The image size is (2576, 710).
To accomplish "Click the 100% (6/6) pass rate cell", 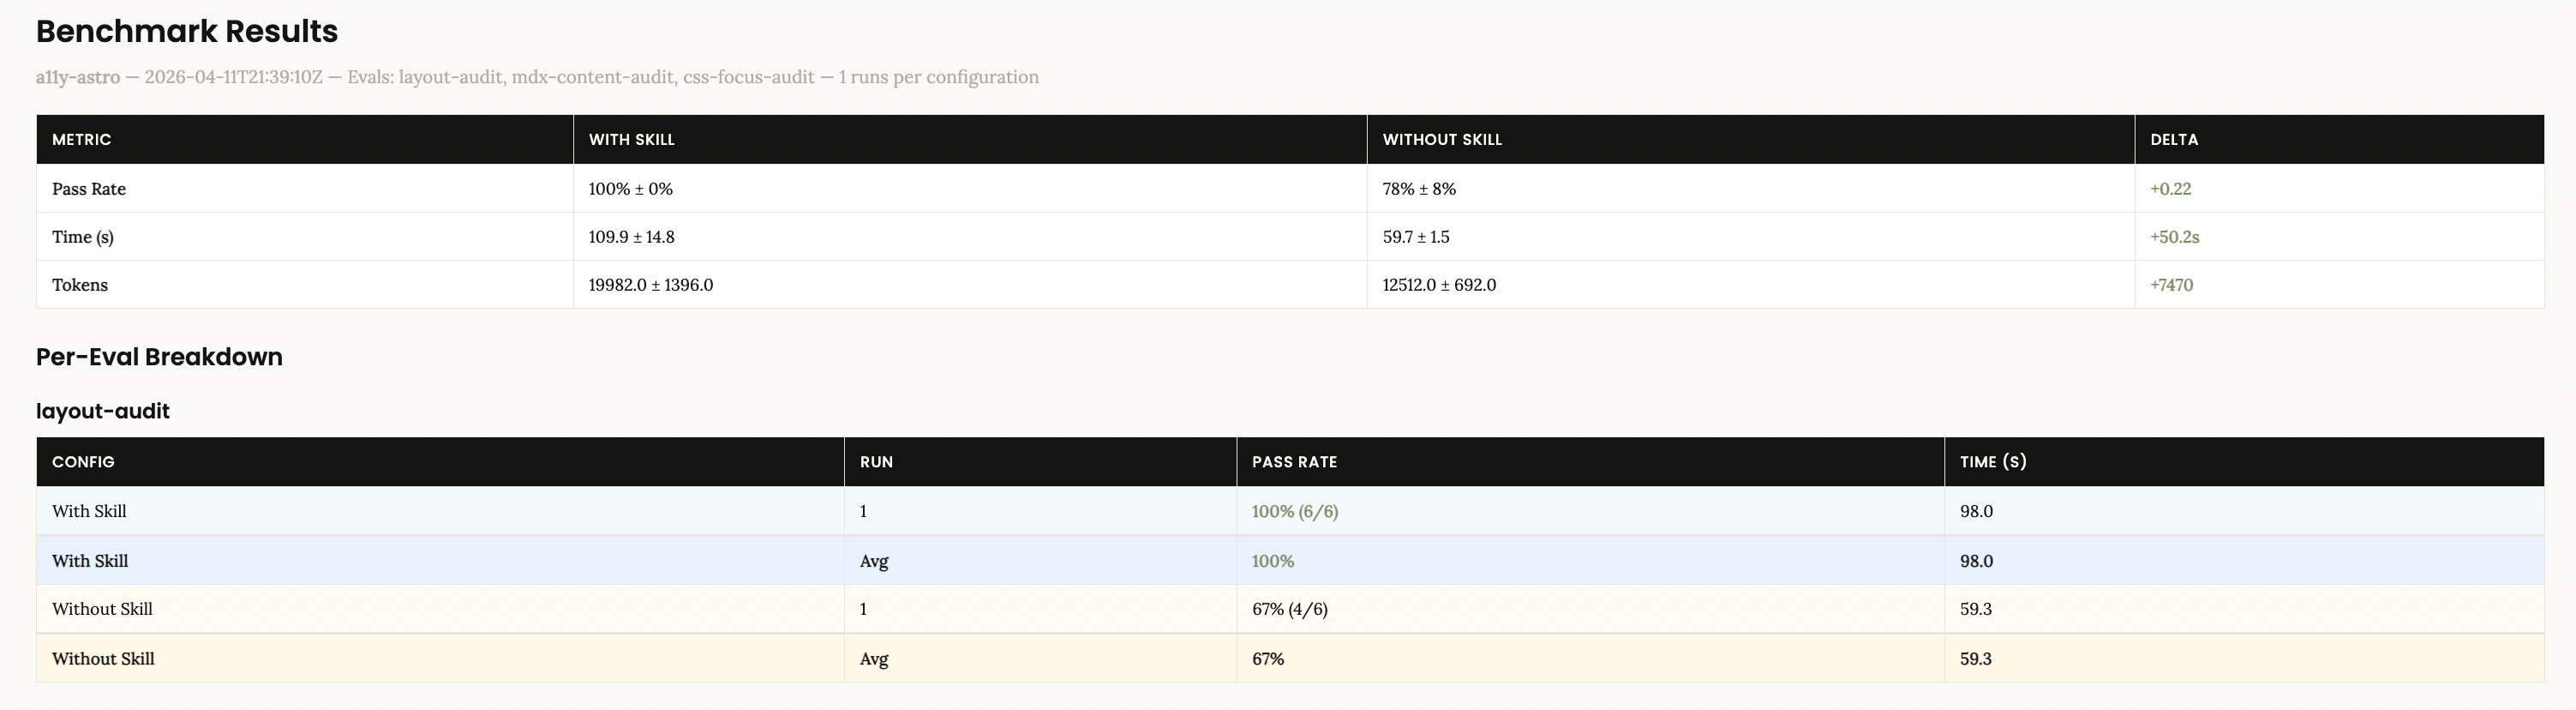I will (1590, 511).
